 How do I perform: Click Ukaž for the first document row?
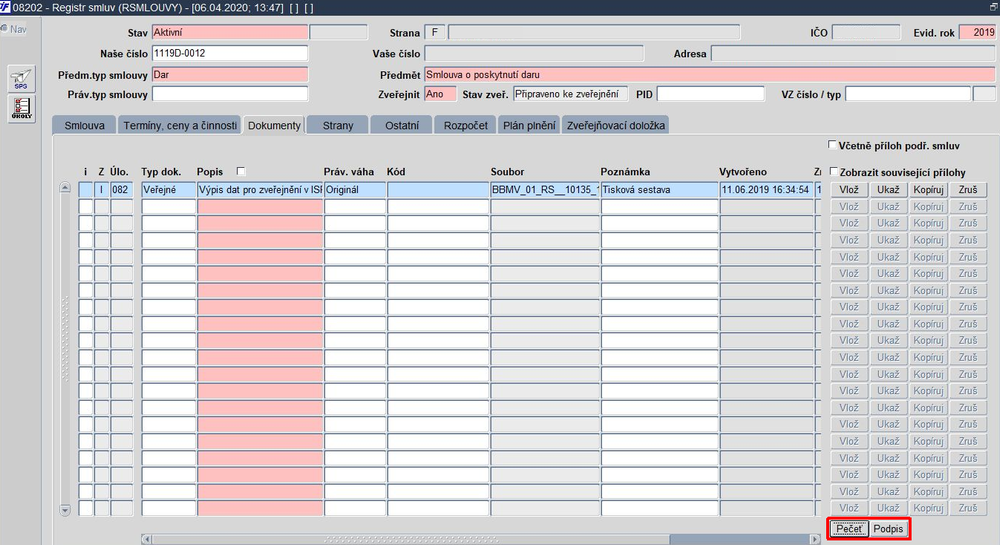[x=888, y=189]
